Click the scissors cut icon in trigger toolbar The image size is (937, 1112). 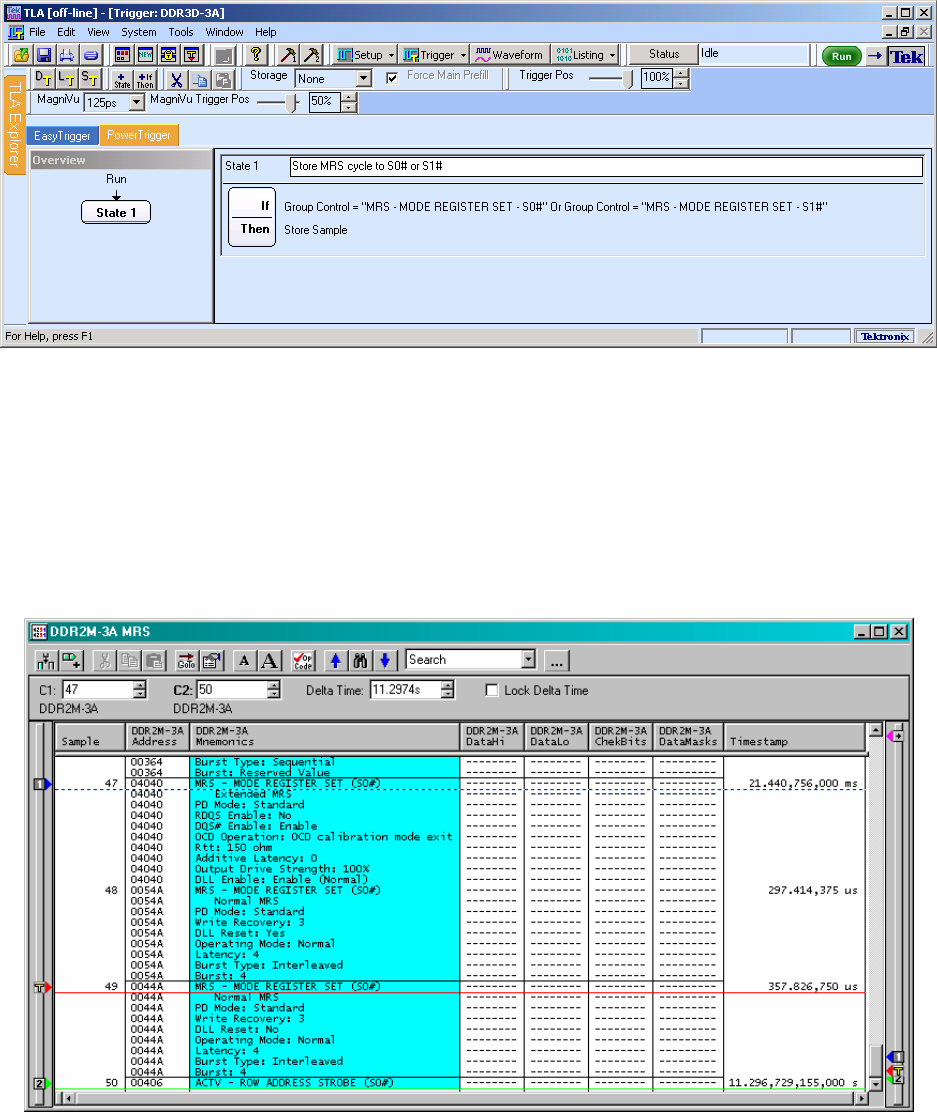177,79
